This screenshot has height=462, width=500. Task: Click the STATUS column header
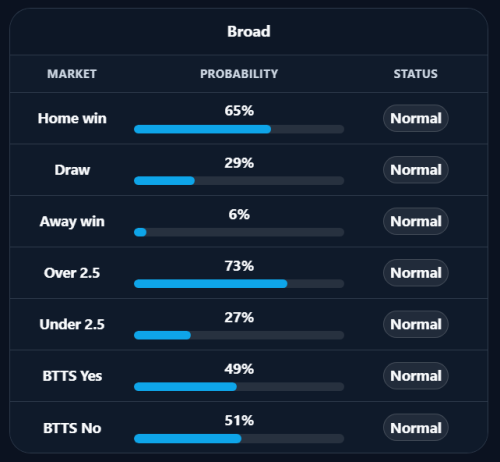pos(415,74)
